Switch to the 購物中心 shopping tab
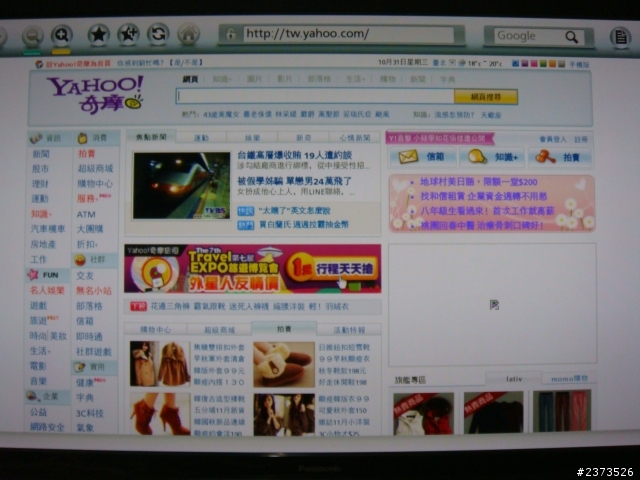This screenshot has height=480, width=640. pos(156,329)
